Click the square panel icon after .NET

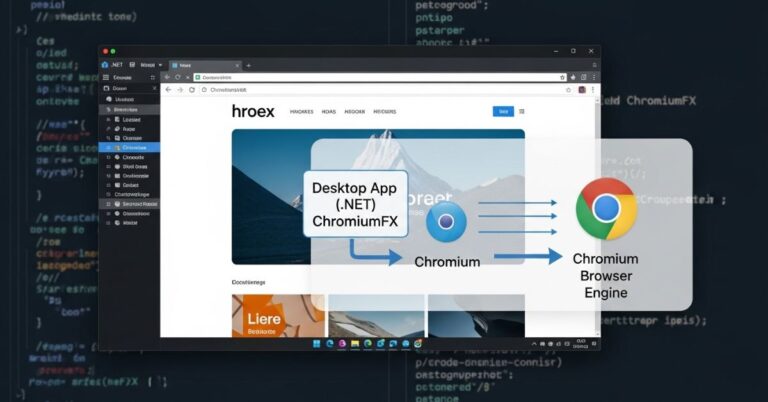pyautogui.click(x=132, y=65)
